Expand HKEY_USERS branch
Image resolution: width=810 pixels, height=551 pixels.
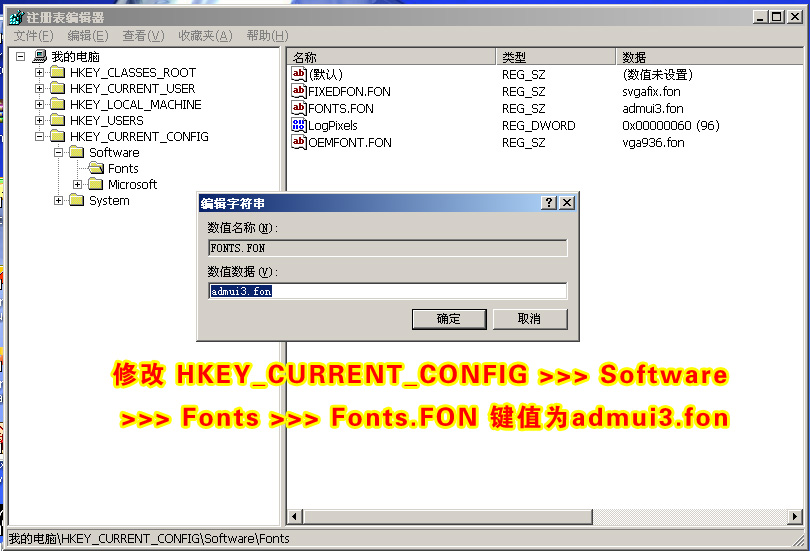click(39, 120)
